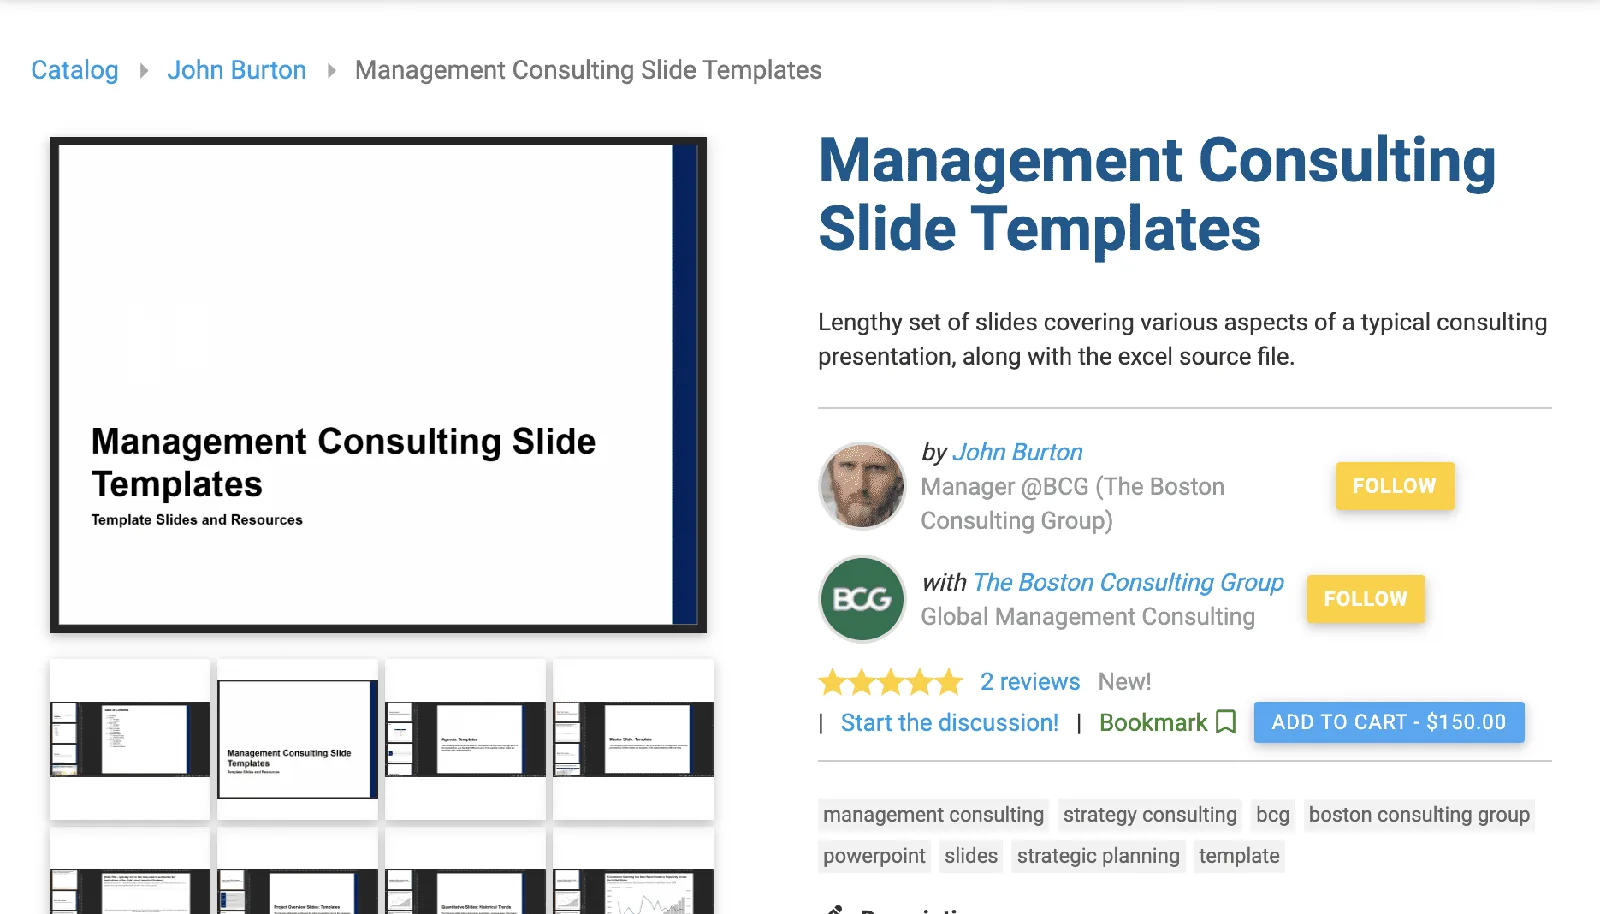
Task: Select the 'bcg' tag
Action: (1273, 815)
